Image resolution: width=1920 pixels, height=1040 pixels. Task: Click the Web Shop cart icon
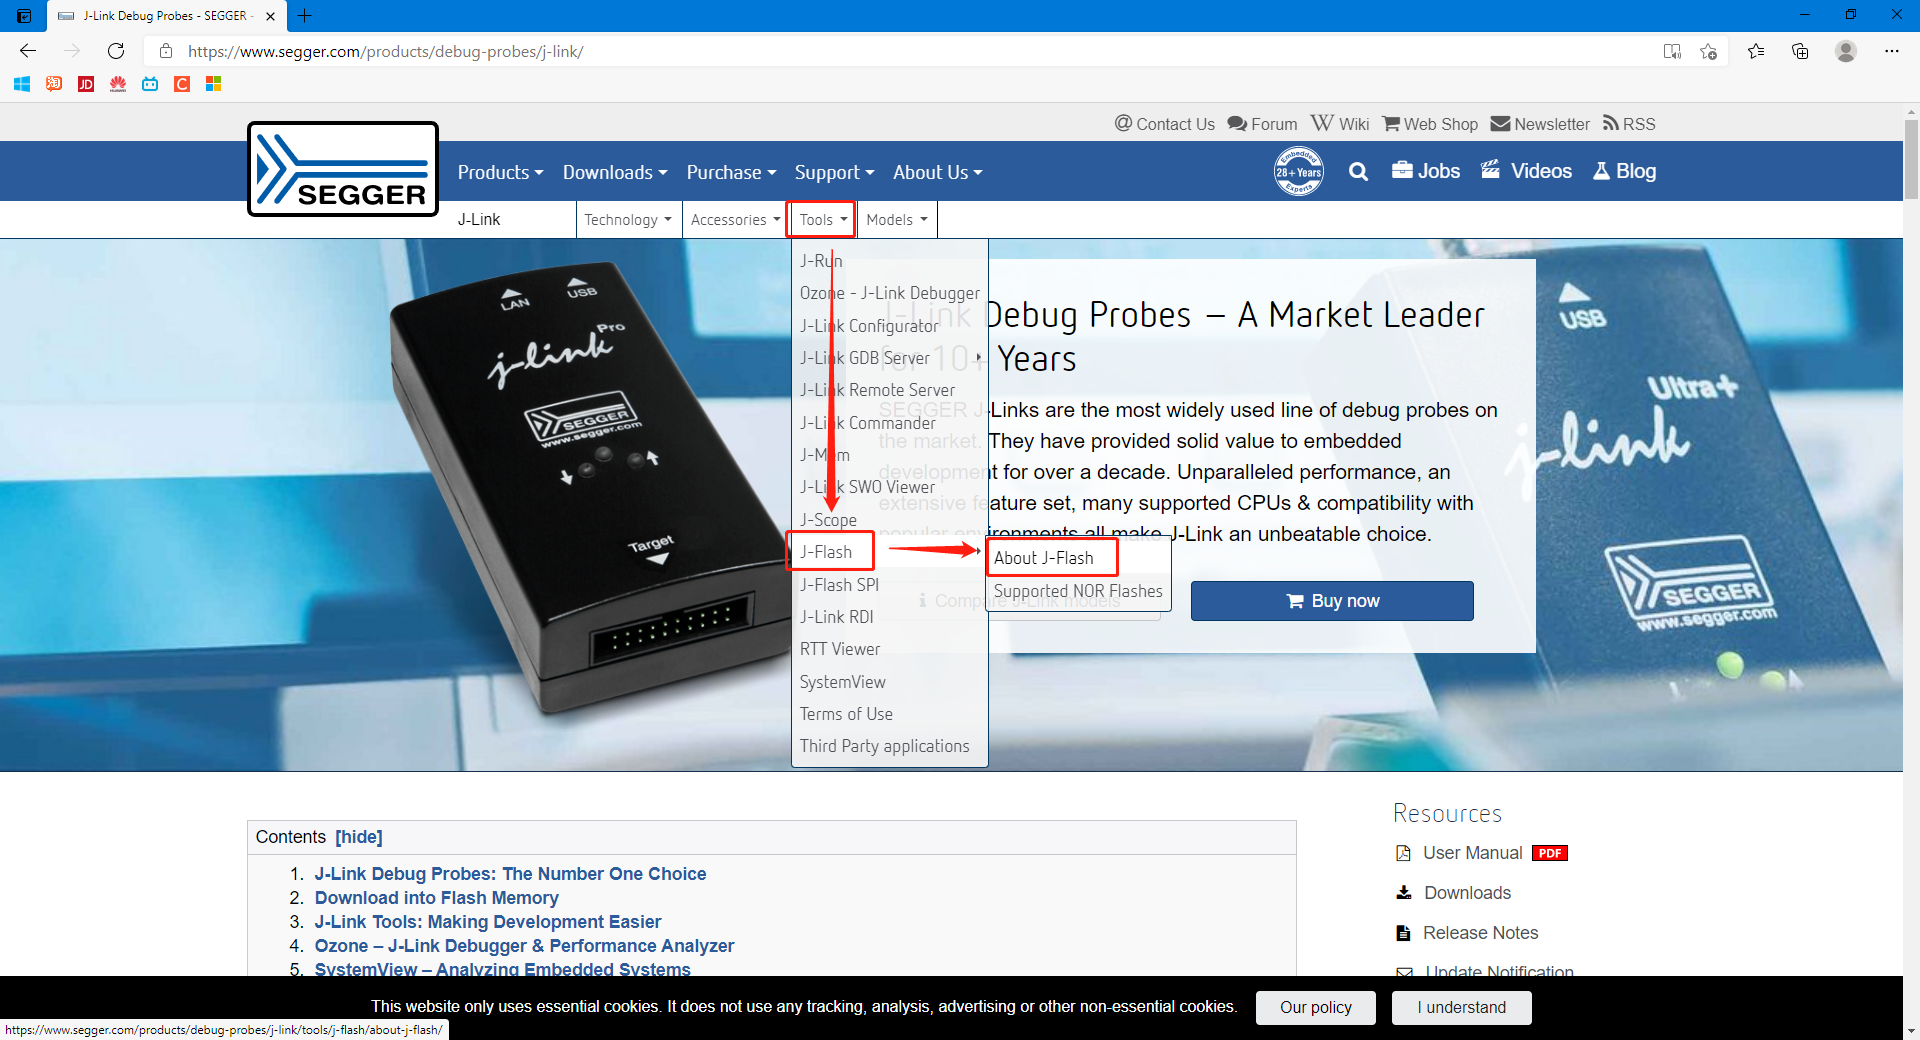click(1392, 124)
